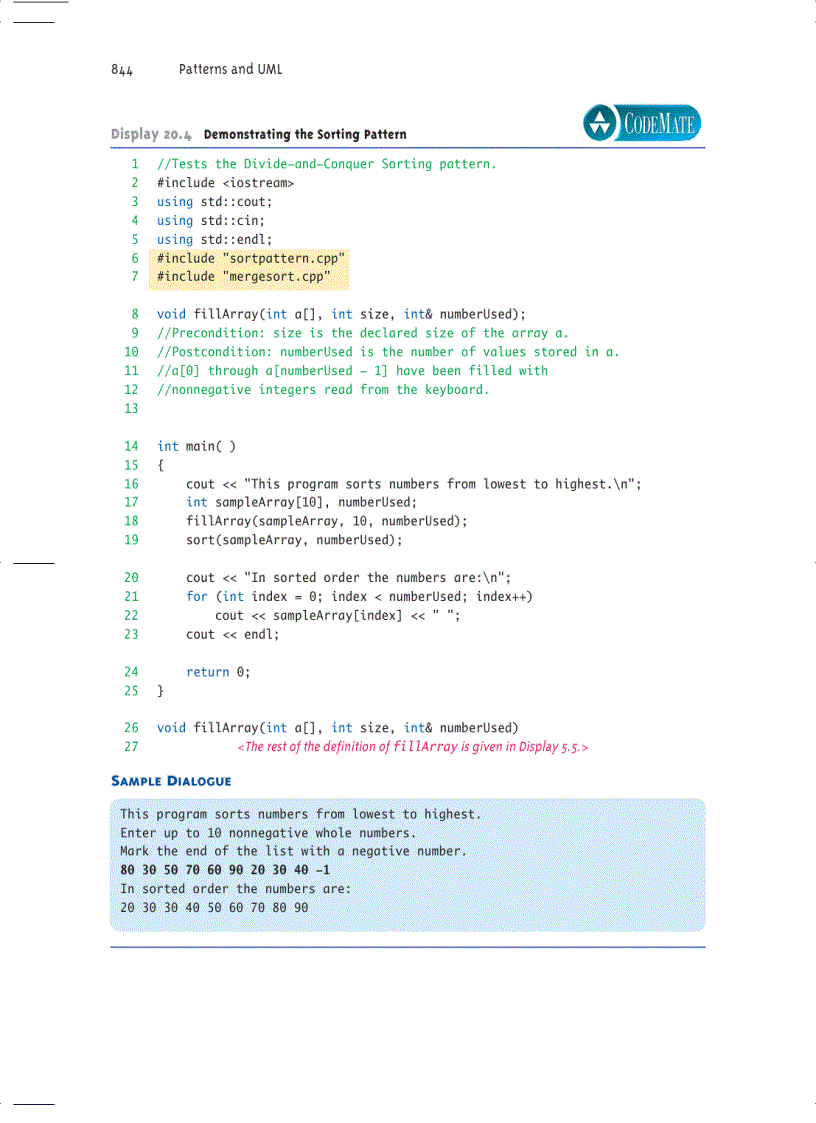Click the bold input '80 30 50 70 60 90 20 30 40 -1'

[225, 870]
